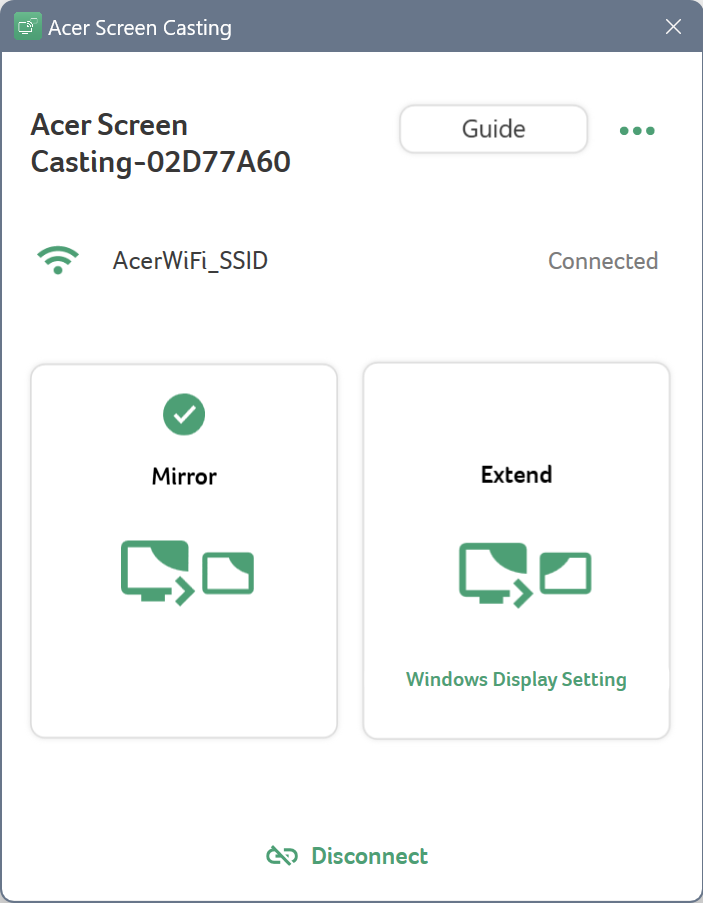Click the green Wi-Fi signal icon
The width and height of the screenshot is (703, 903).
click(58, 260)
